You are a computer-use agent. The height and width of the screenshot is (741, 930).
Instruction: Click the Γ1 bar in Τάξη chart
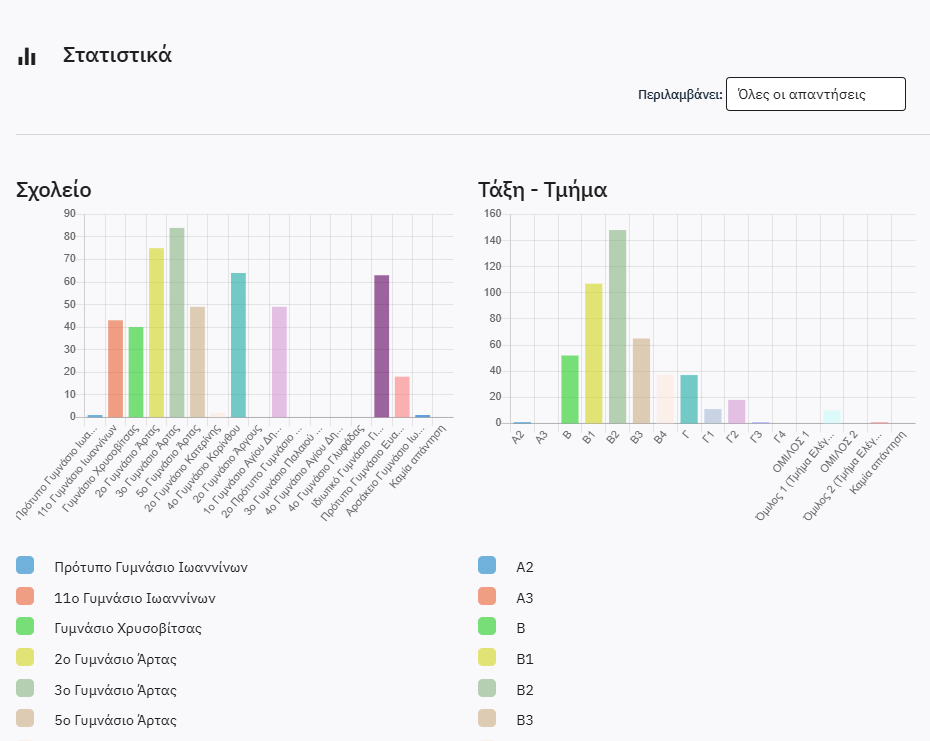click(713, 416)
